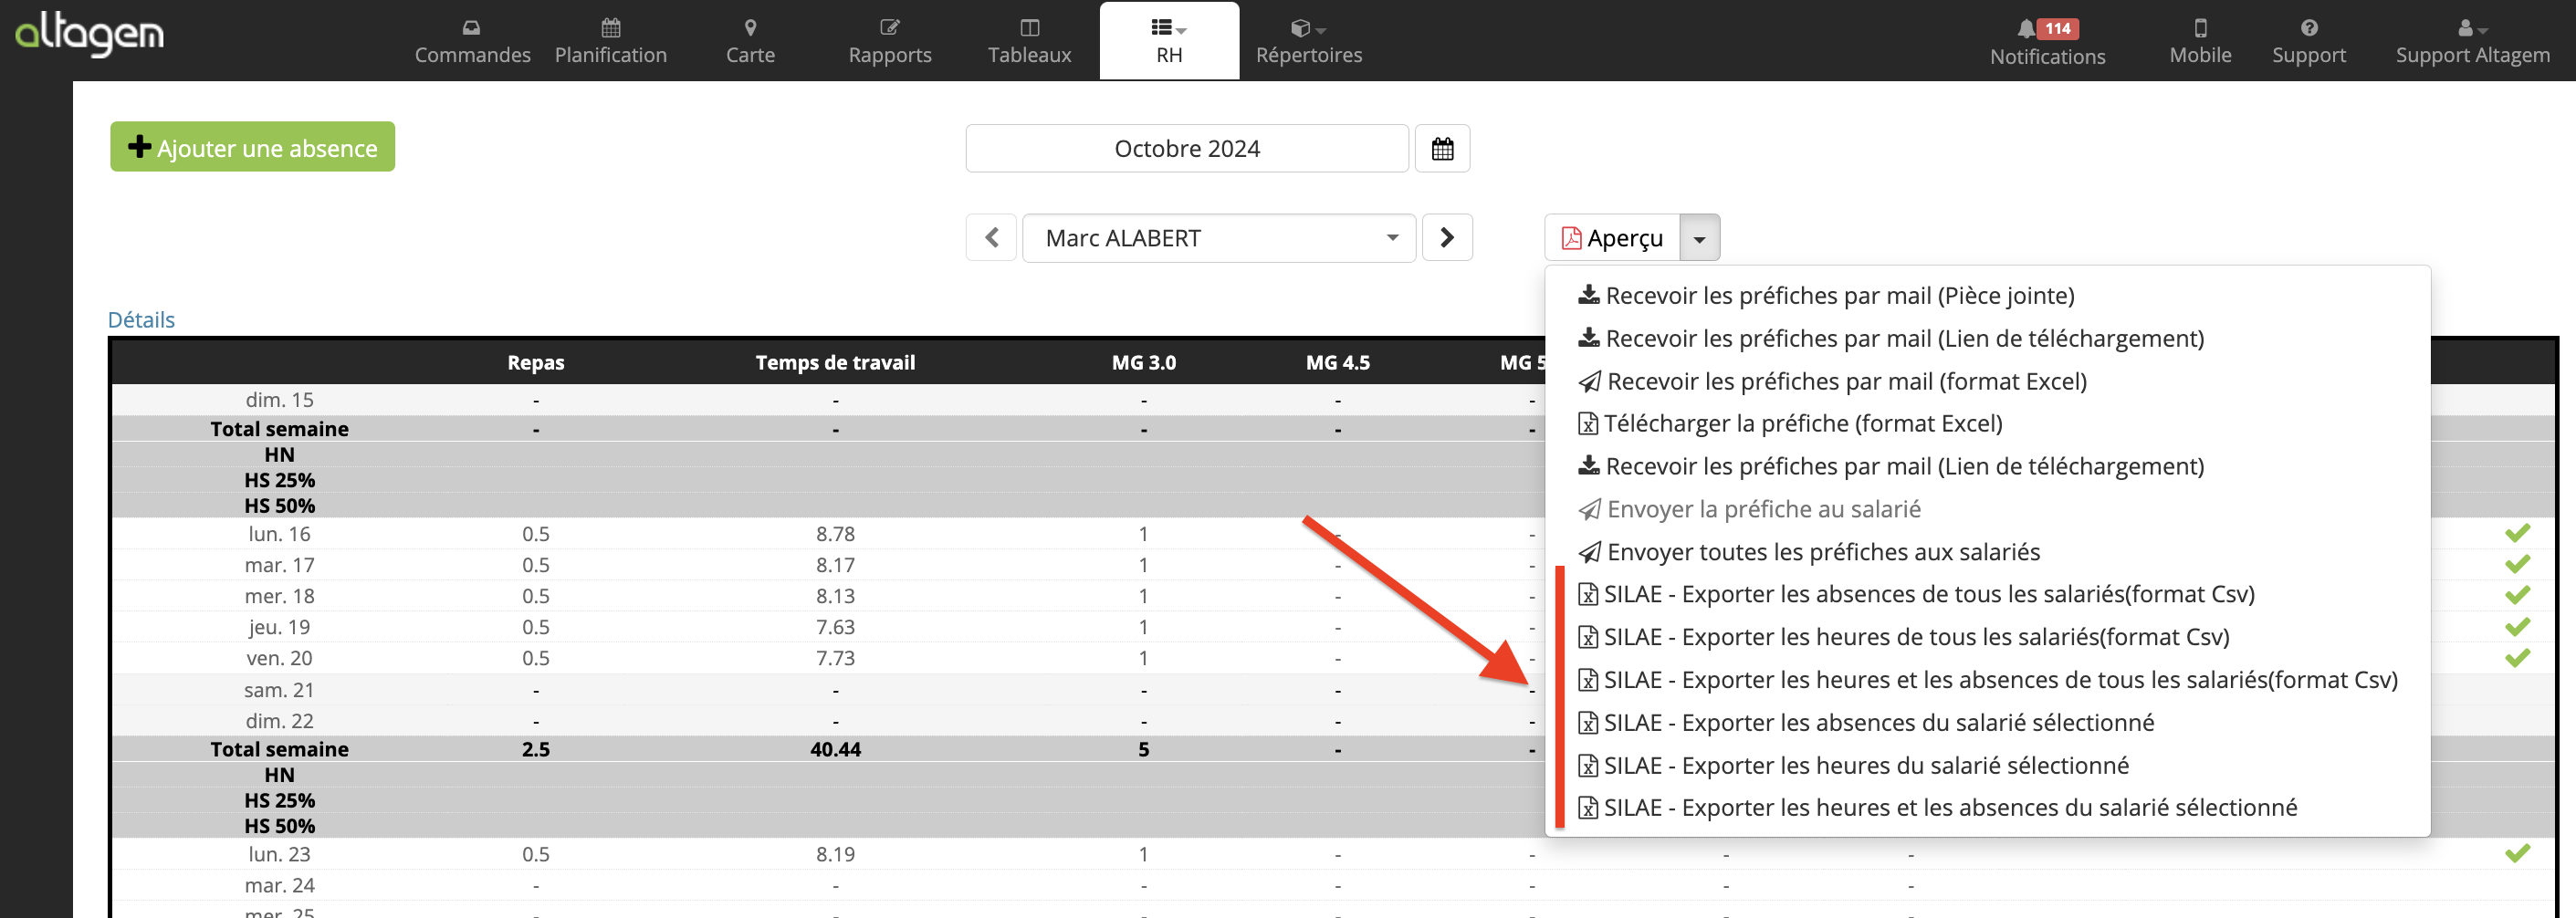2576x918 pixels.
Task: Click the green checkmark on mar. 17 row
Action: [2517, 564]
